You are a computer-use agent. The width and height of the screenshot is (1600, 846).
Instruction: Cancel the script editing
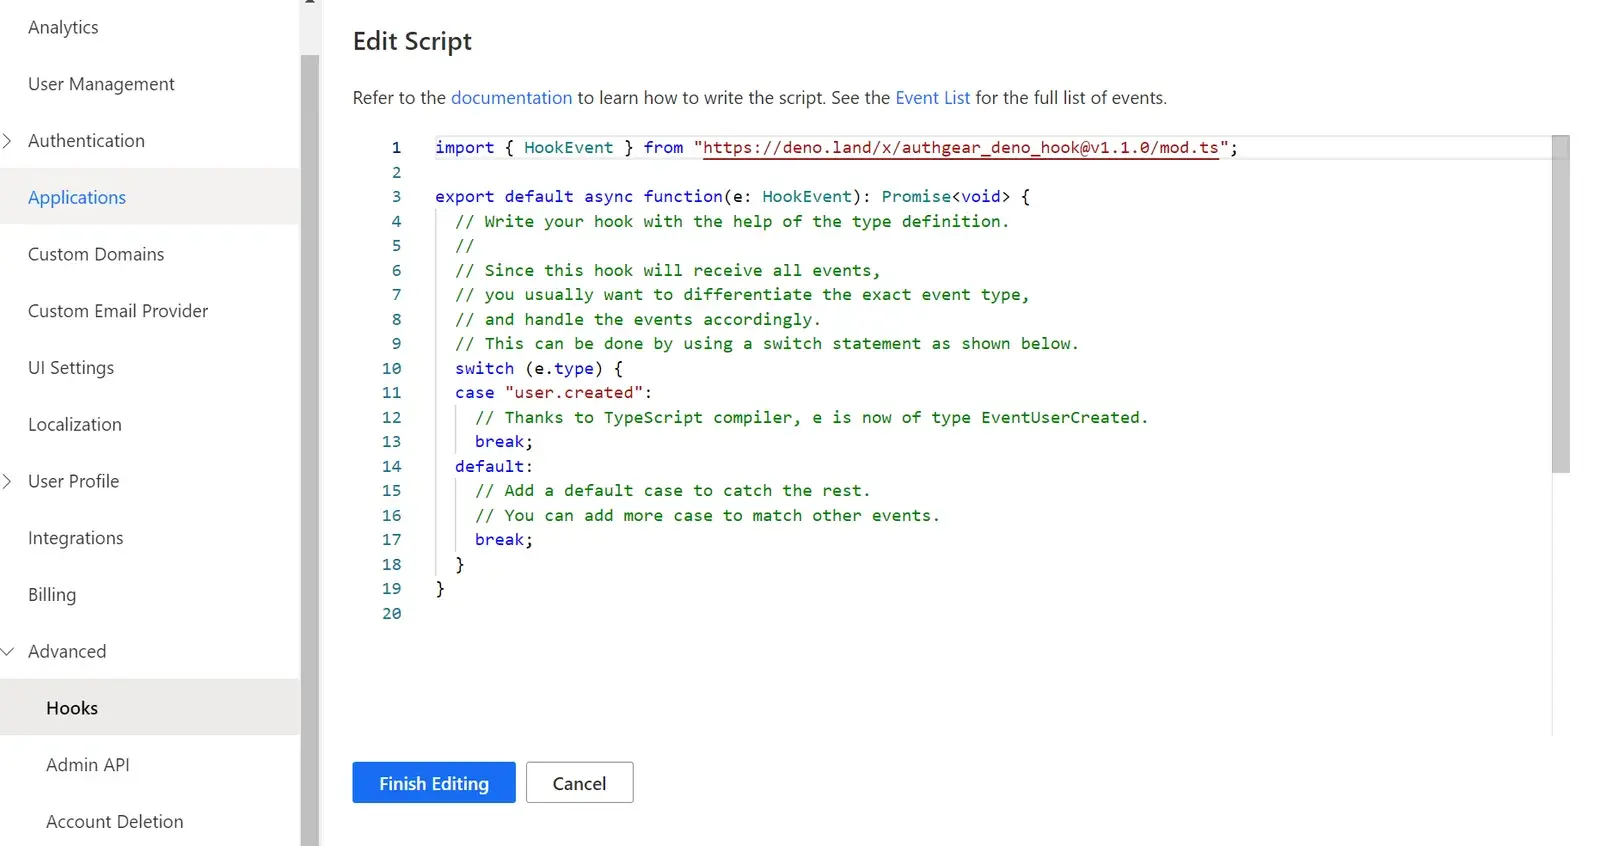click(x=580, y=783)
